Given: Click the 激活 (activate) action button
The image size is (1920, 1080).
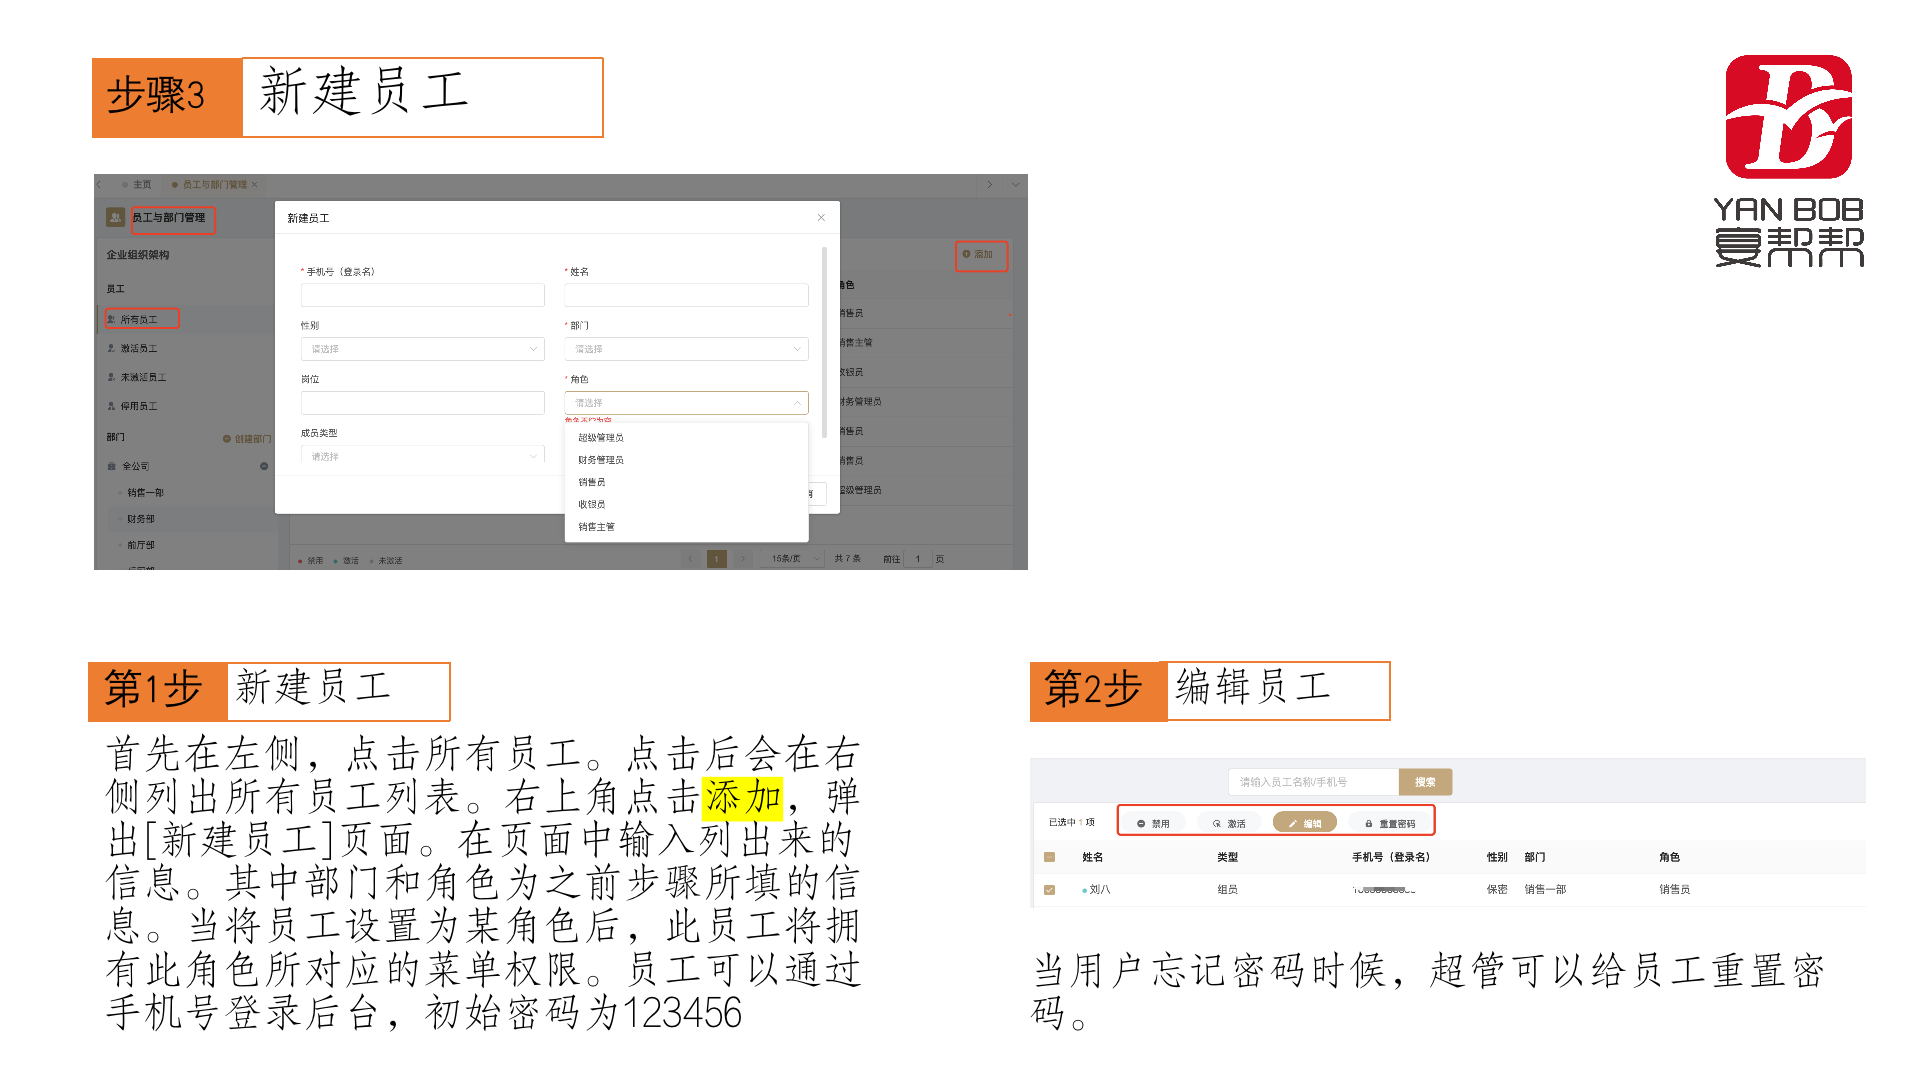Looking at the screenshot, I should 1229,824.
